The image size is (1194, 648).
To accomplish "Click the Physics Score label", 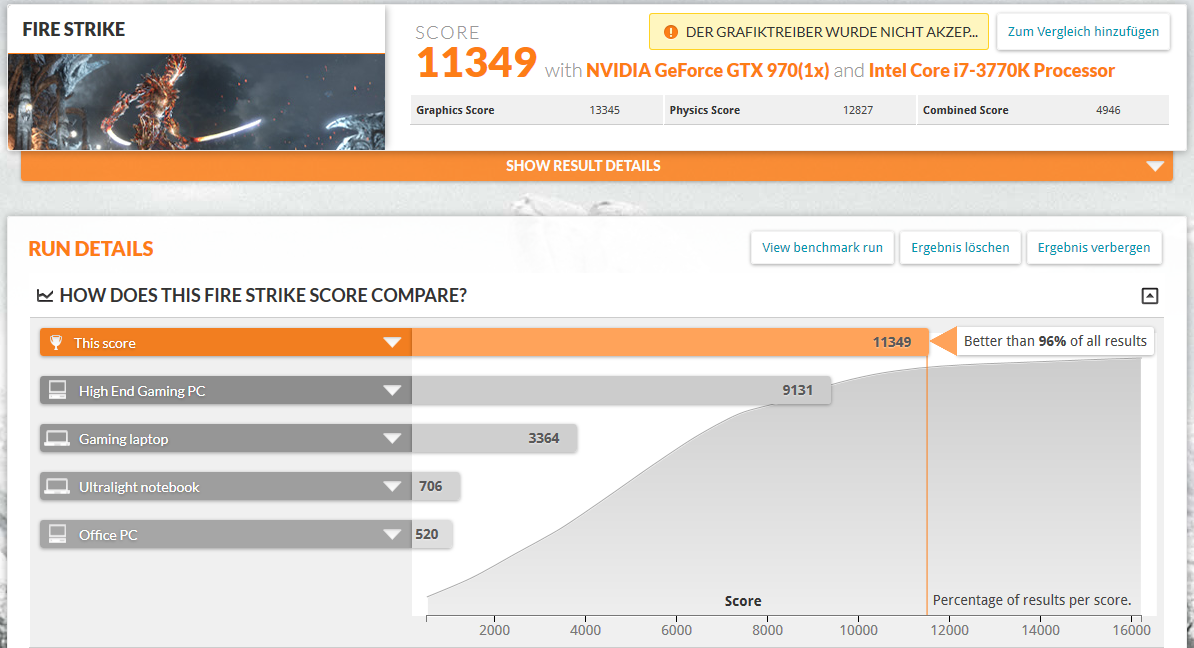I will [705, 110].
